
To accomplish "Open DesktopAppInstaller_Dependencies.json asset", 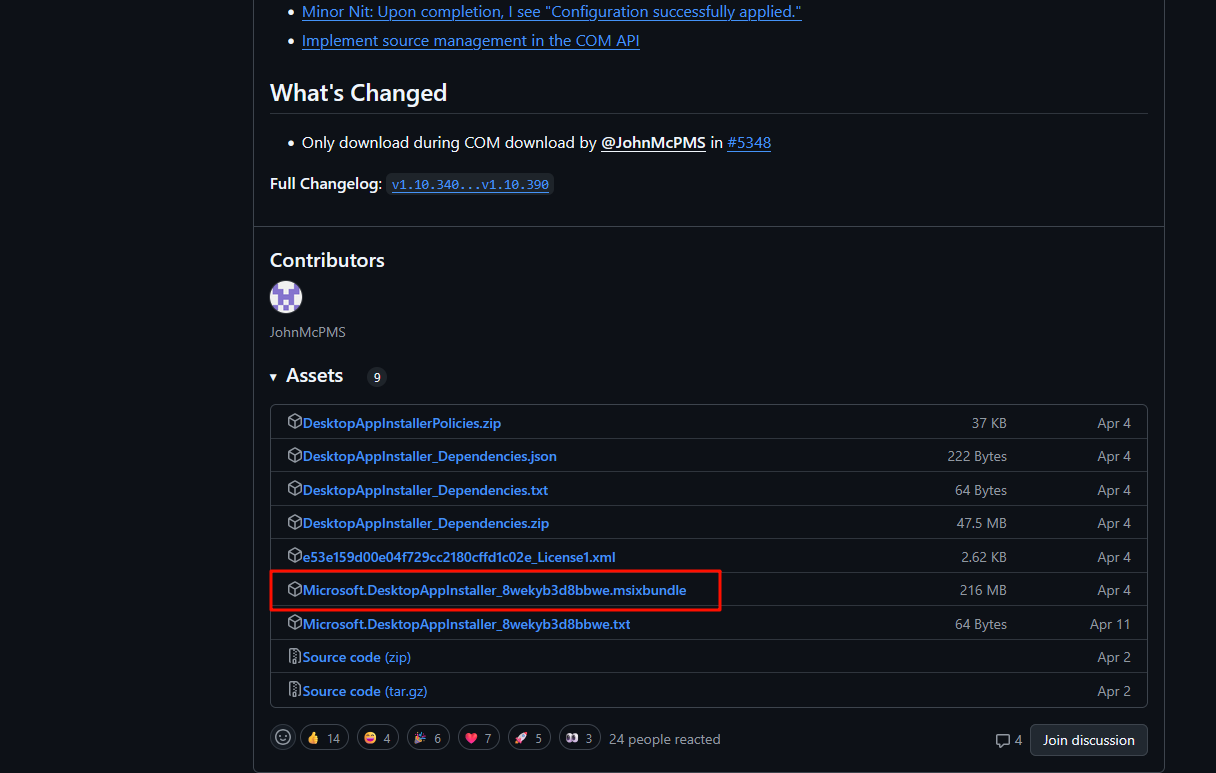I will click(429, 456).
